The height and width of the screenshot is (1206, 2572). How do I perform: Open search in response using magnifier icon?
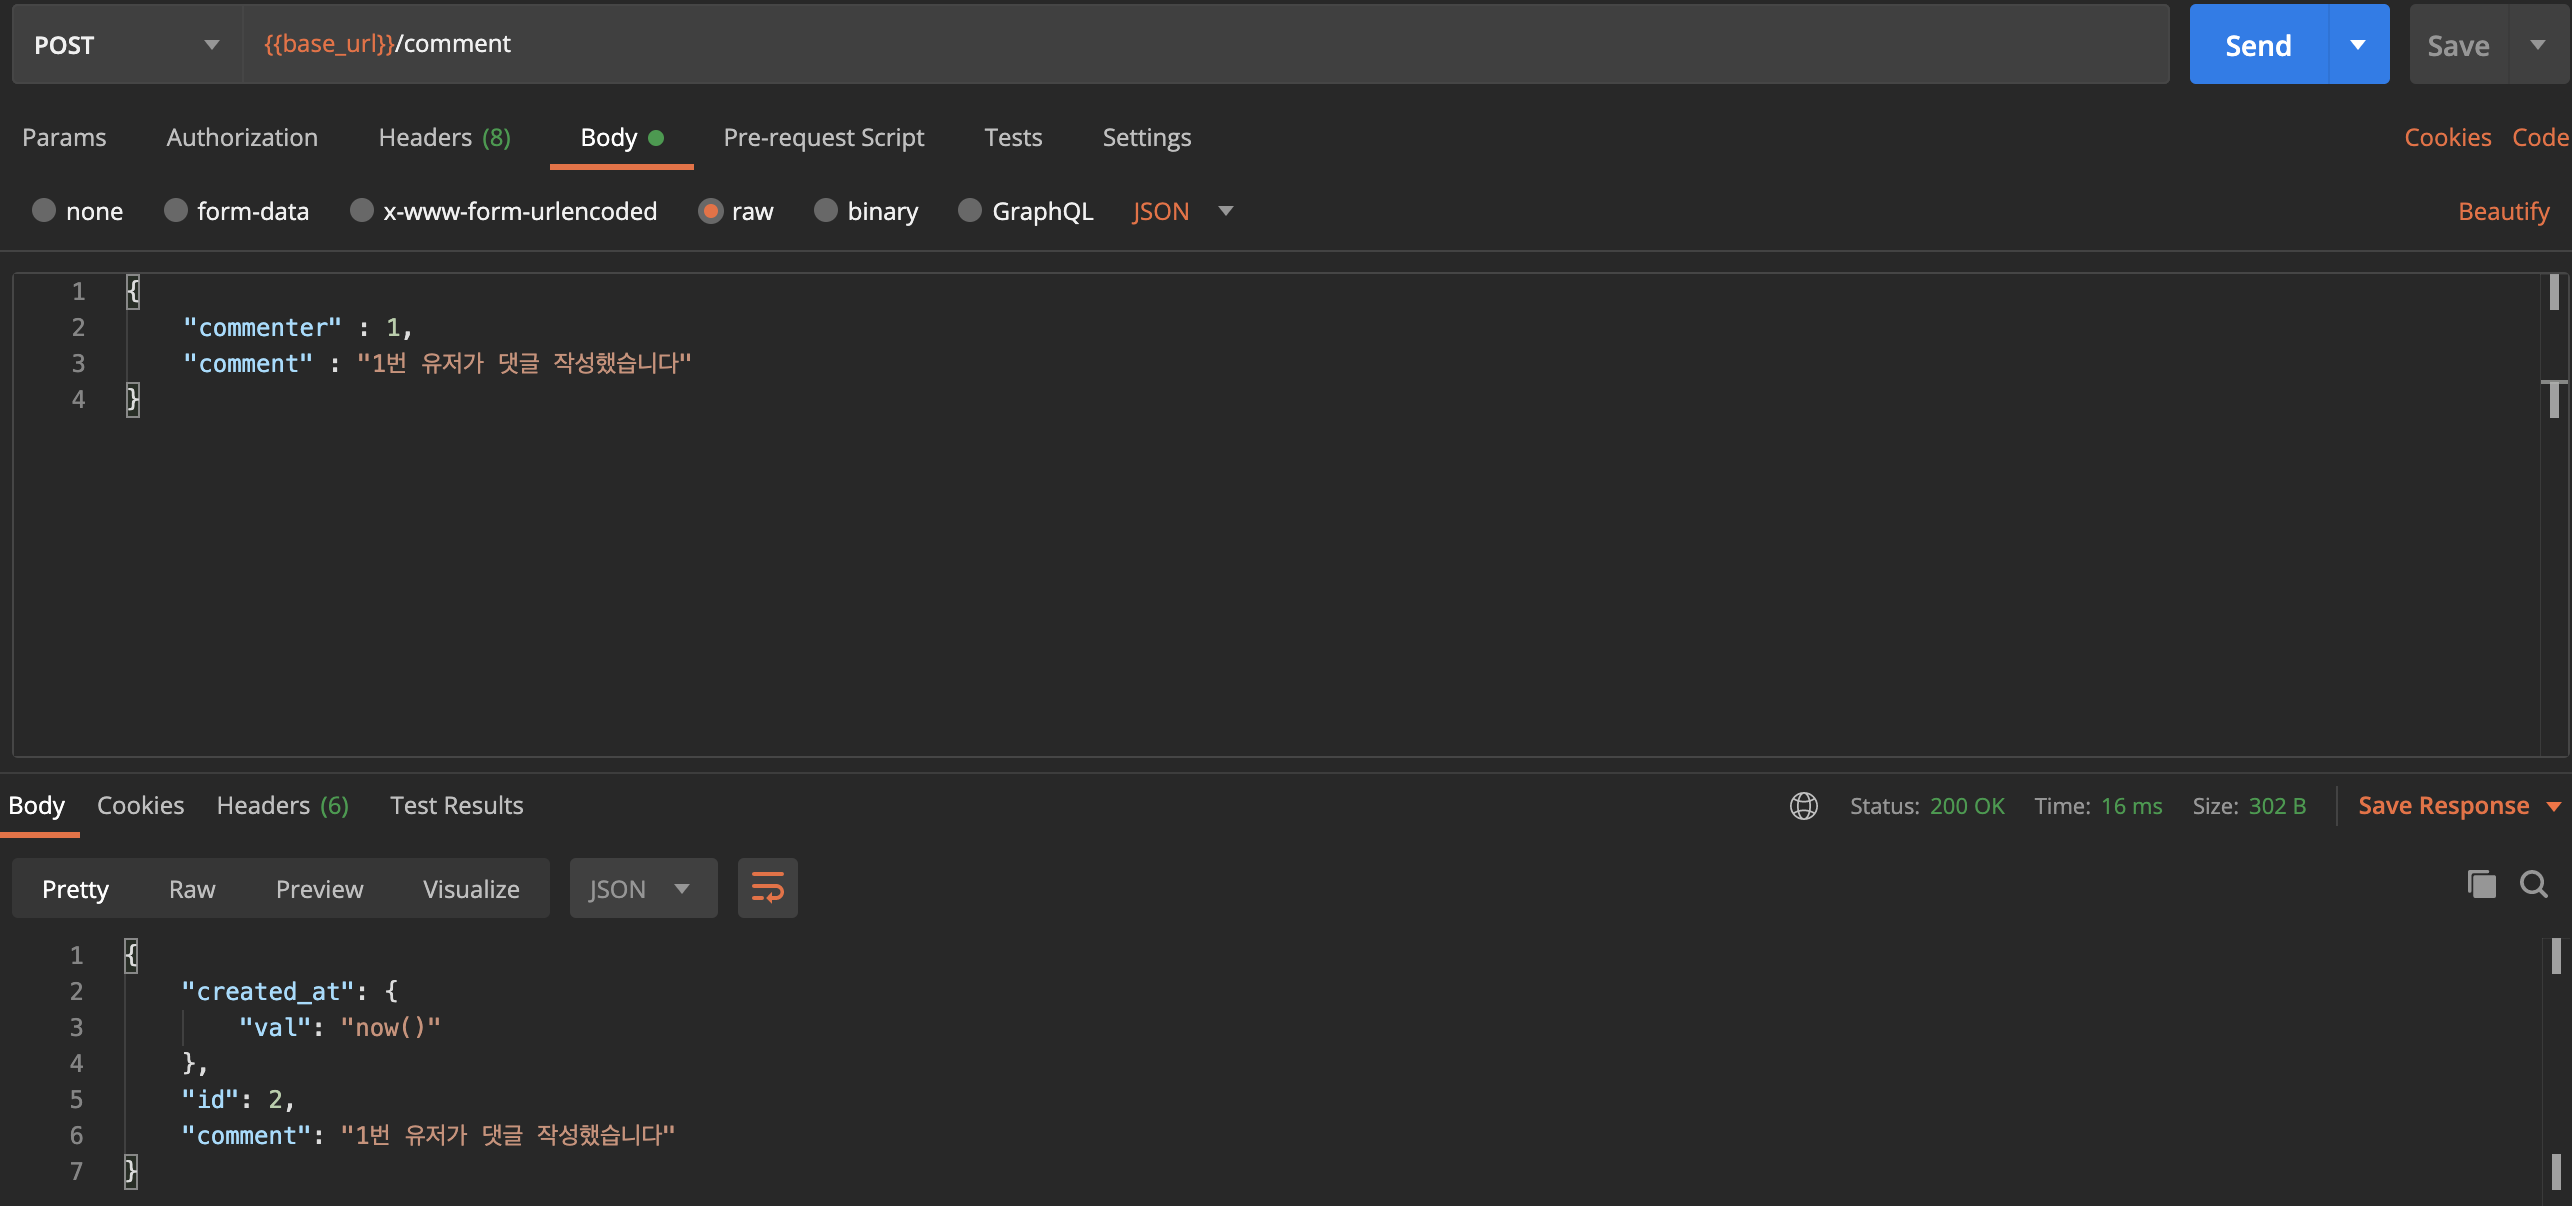(2533, 885)
